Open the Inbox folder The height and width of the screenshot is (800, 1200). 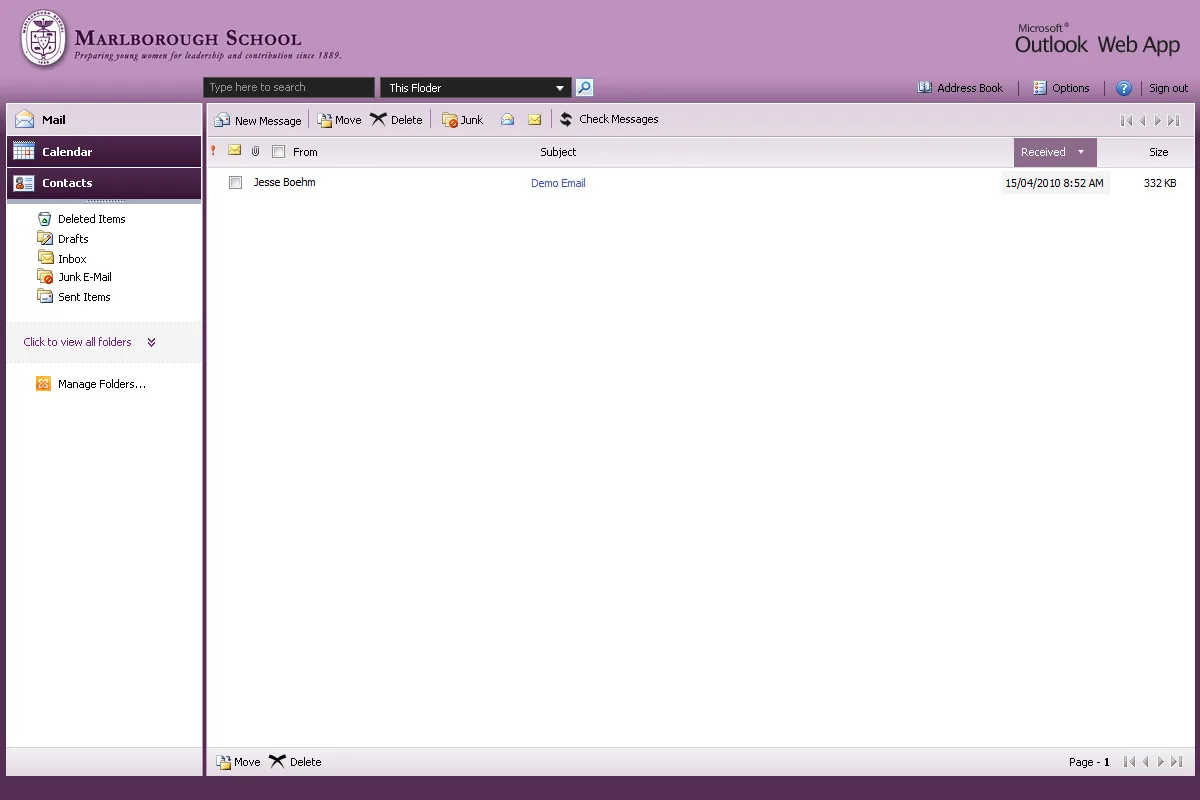tap(62, 259)
